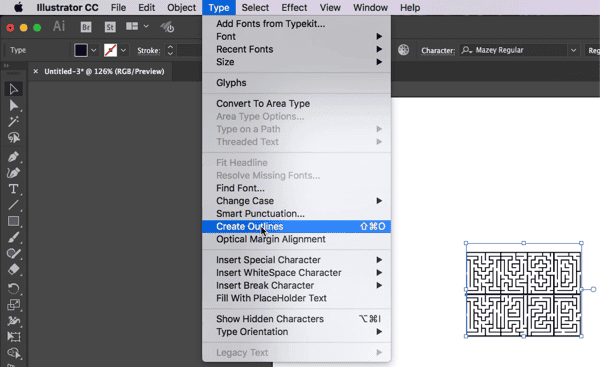Open the Object menu
Image resolution: width=600 pixels, height=367 pixels.
coord(181,7)
